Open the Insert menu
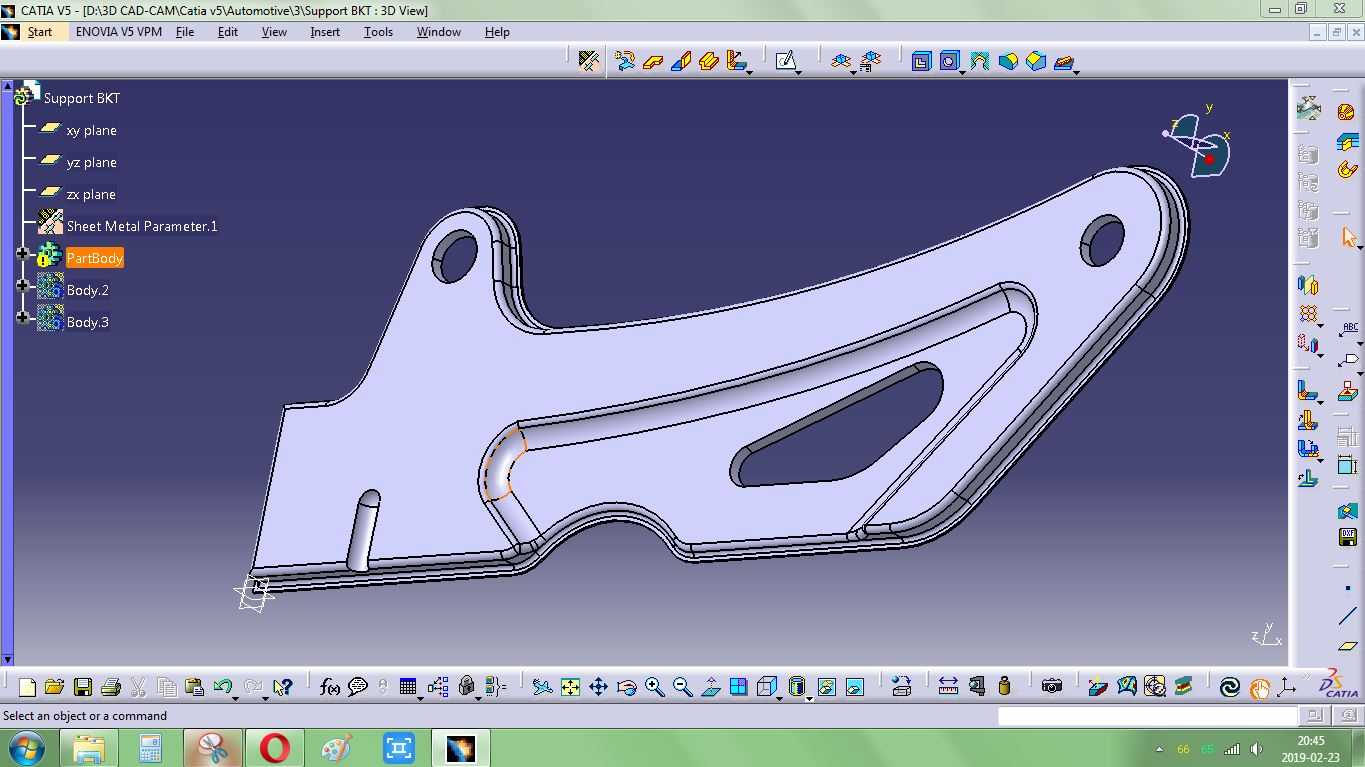The image size is (1365, 767). click(x=325, y=32)
